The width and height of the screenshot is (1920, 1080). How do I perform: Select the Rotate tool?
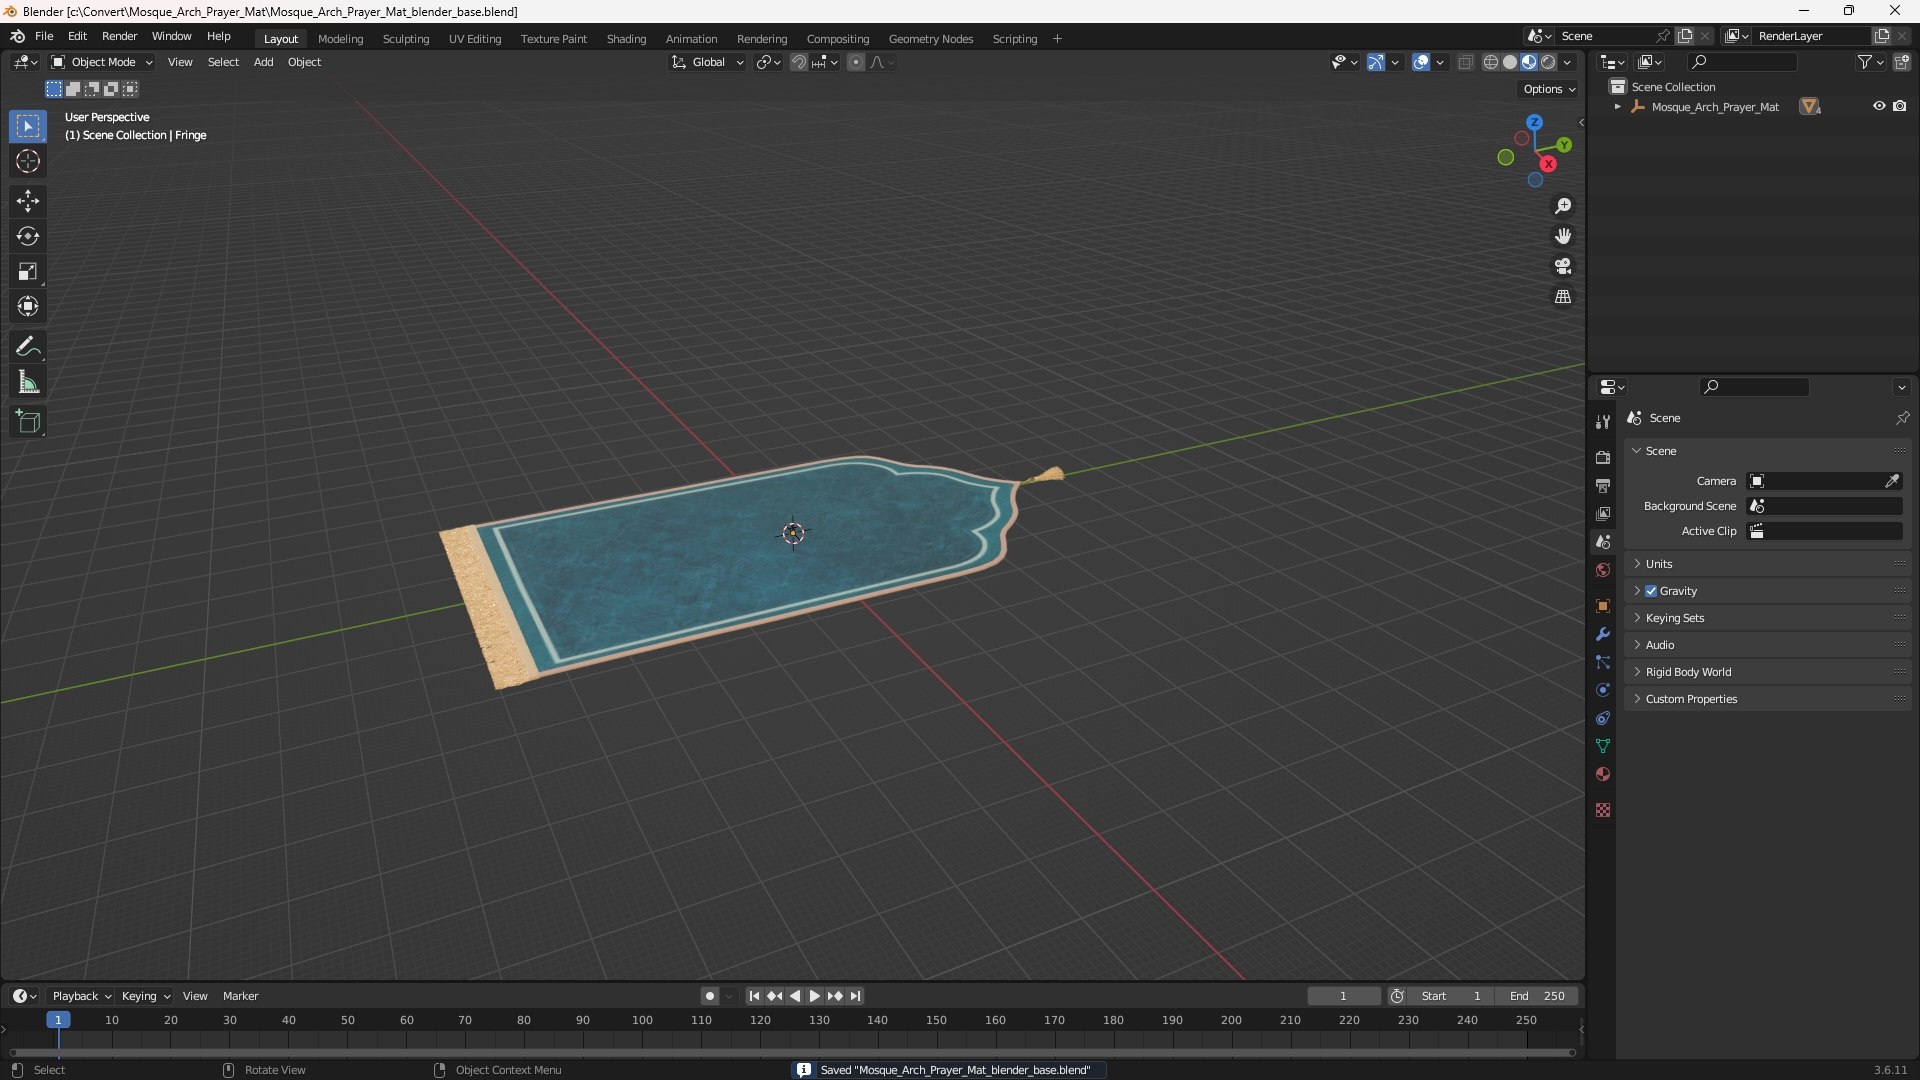point(28,236)
